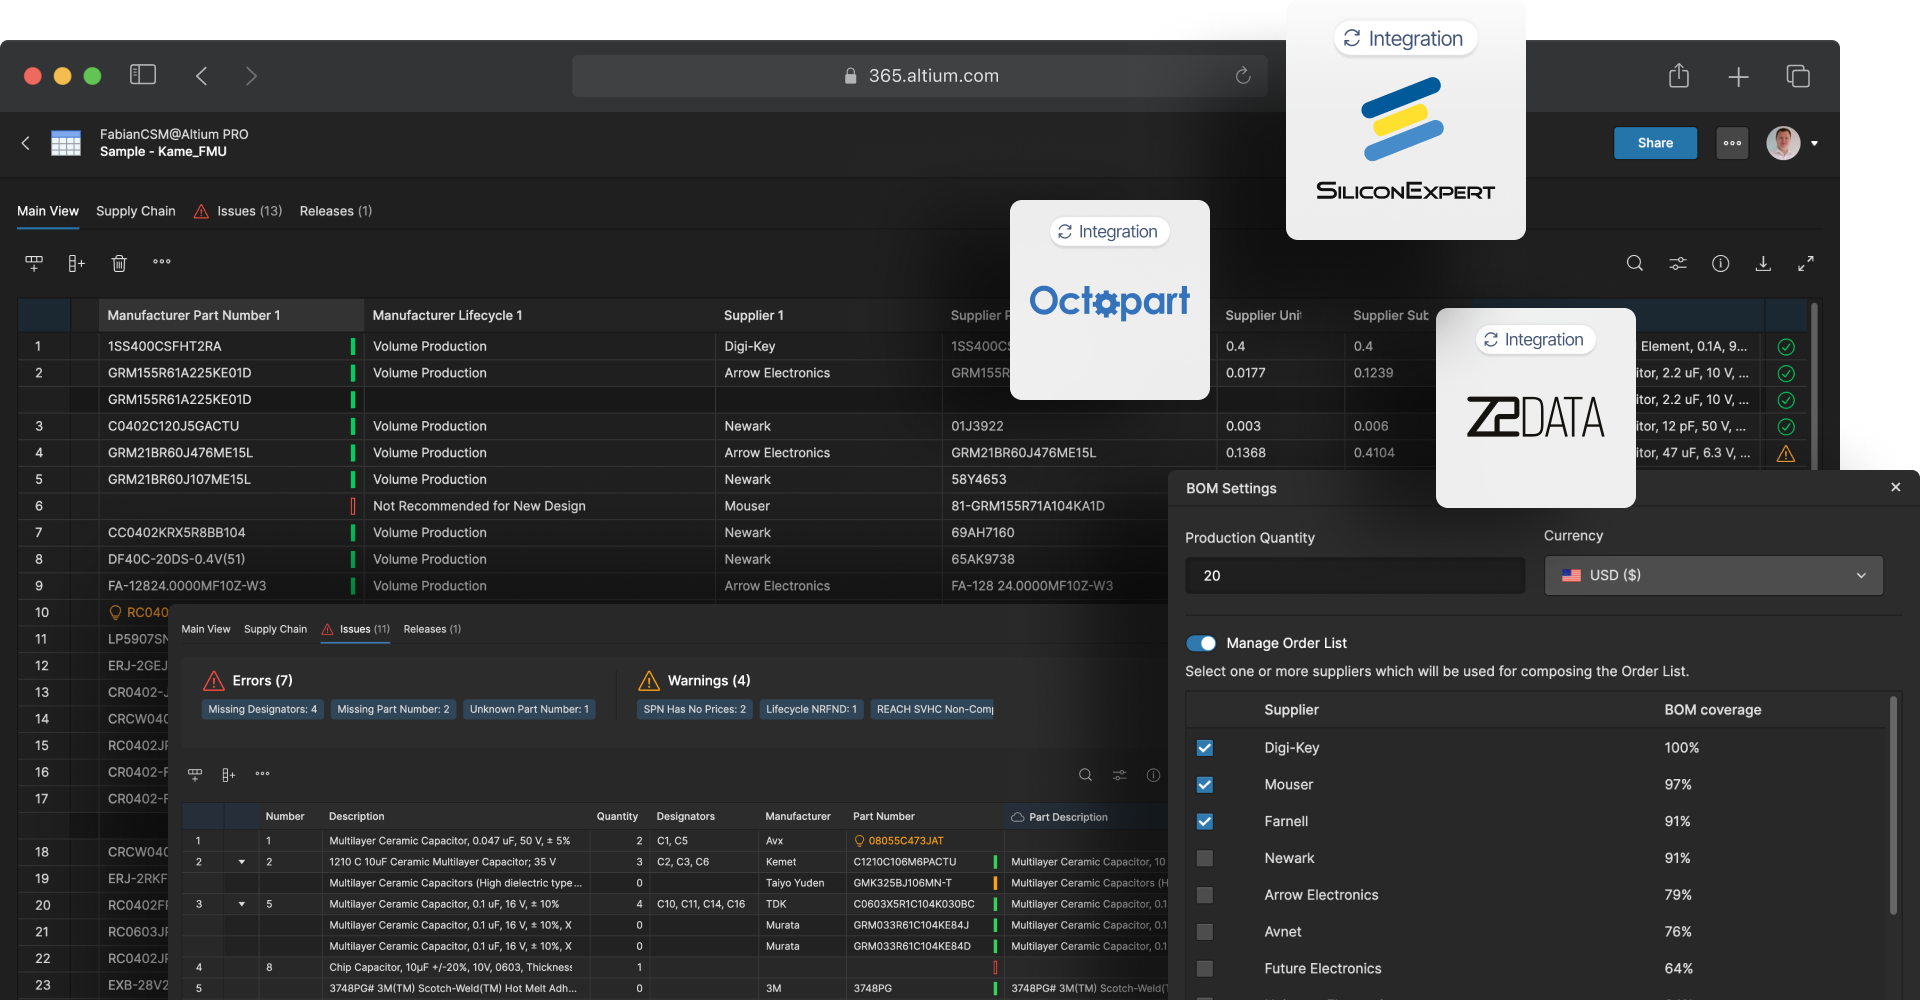Click the browser address bar
Viewport: 1920px width, 1000px height.
(920, 76)
